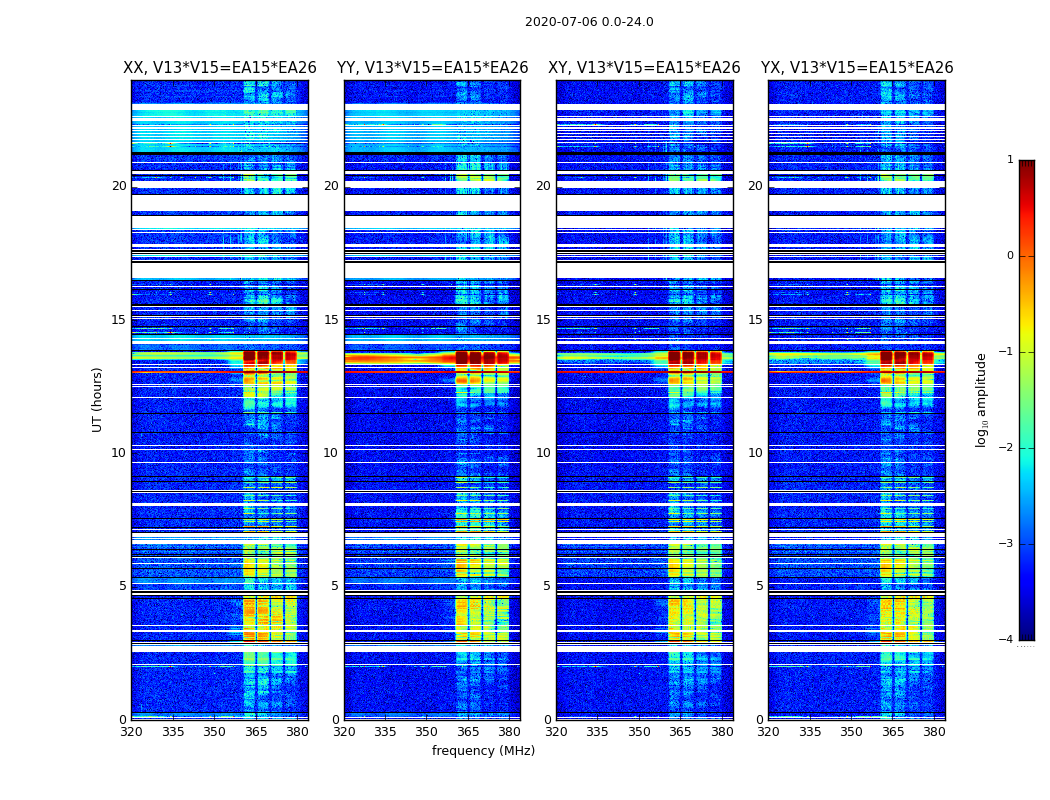Click the YY, V13*V15=EA15*EA26 panel title
Image resolution: width=1050 pixels, height=800 pixels.
click(x=433, y=68)
